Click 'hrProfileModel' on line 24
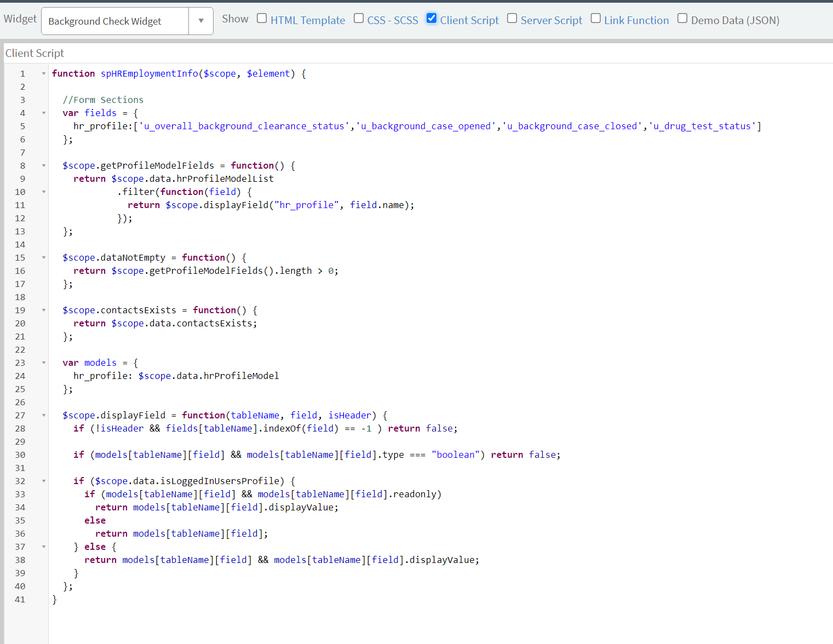This screenshot has width=833, height=644. click(241, 376)
